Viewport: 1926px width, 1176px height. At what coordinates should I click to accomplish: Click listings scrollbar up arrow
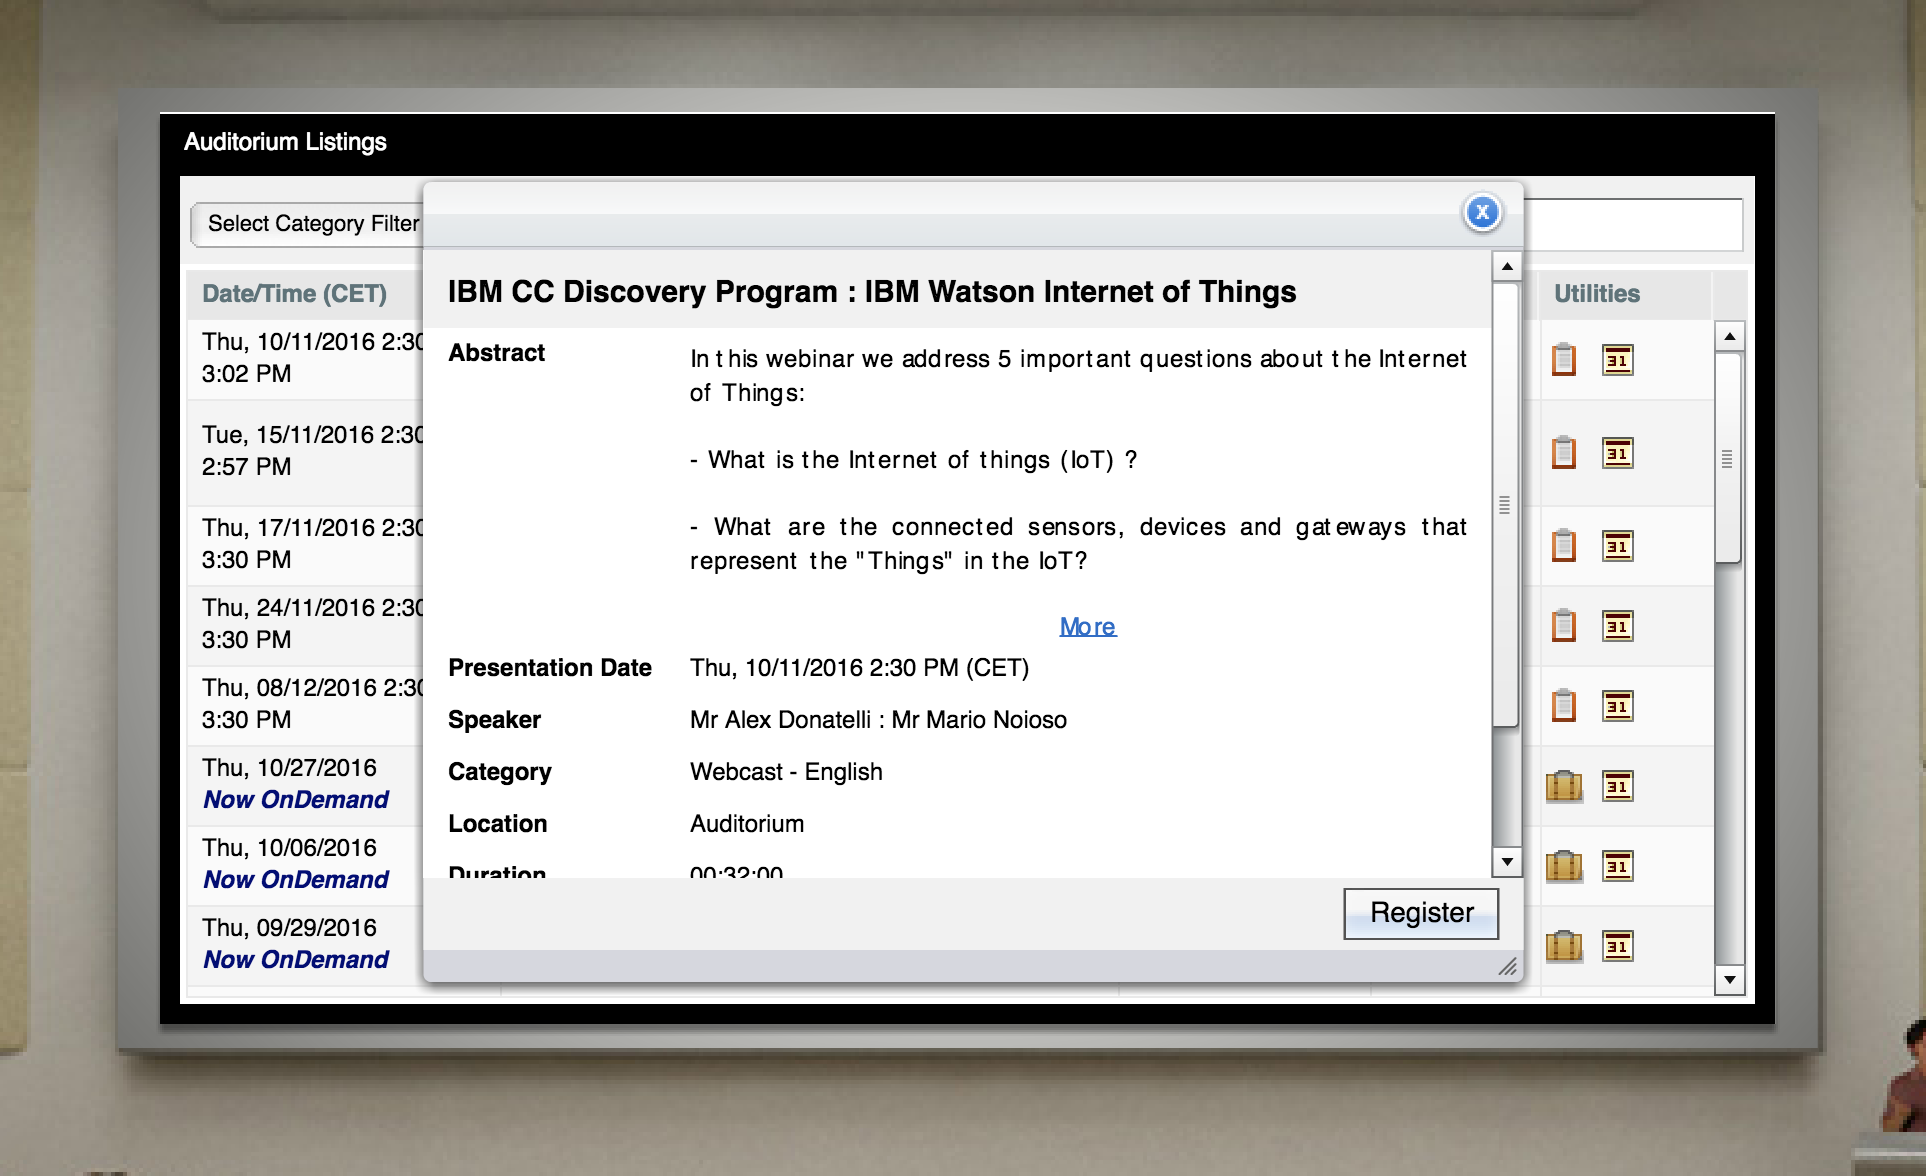1730,337
